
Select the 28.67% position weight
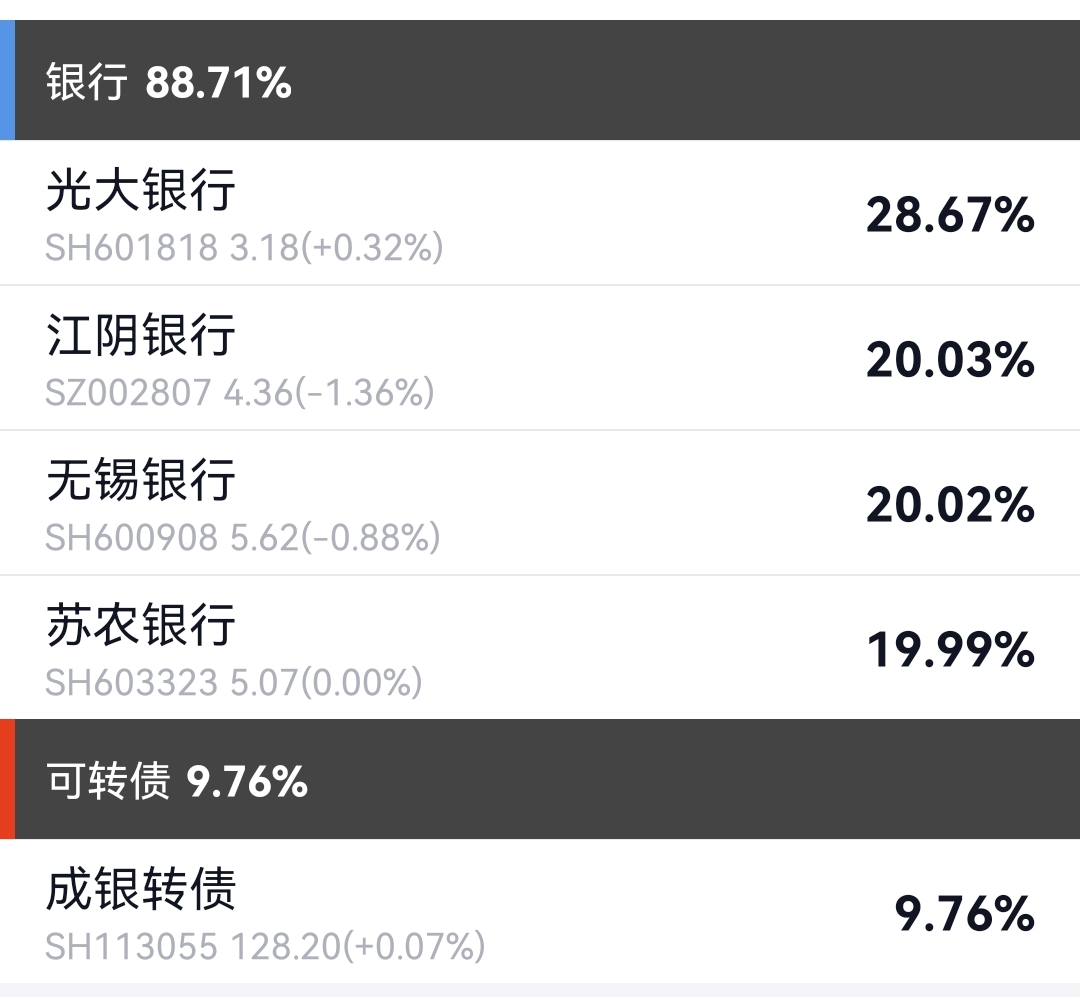point(949,215)
